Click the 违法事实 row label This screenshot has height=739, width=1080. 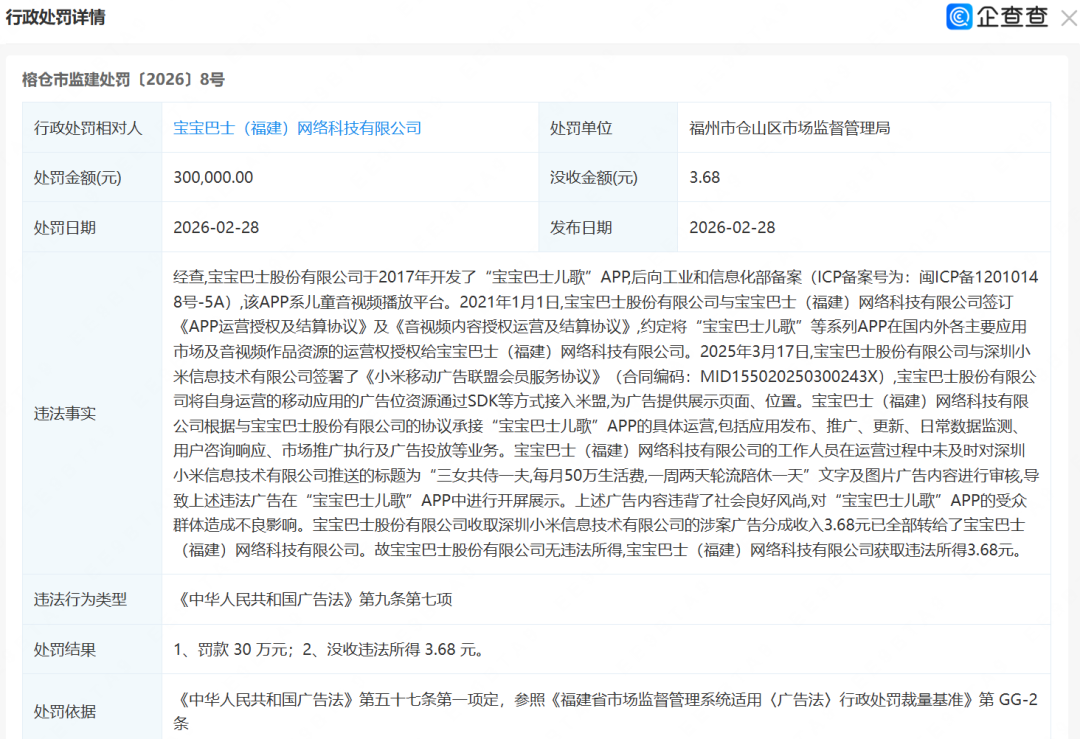[65, 413]
